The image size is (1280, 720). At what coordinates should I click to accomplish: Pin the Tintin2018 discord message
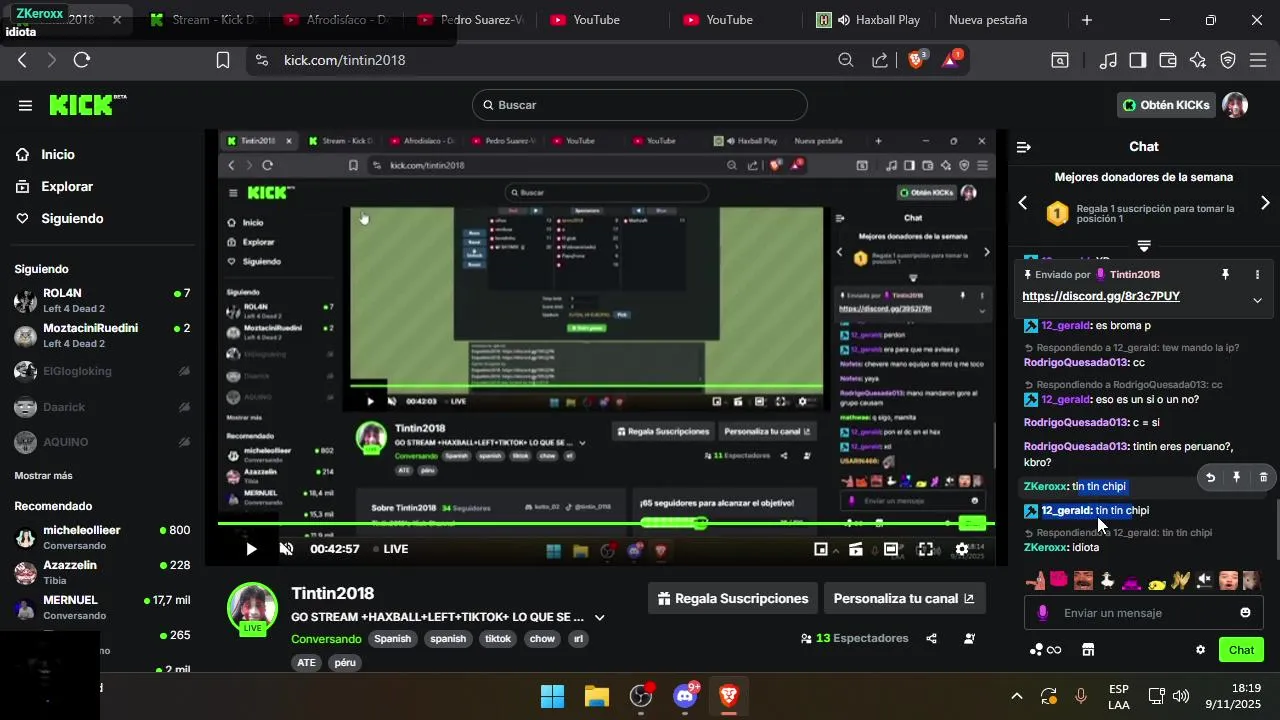[x=1225, y=274]
